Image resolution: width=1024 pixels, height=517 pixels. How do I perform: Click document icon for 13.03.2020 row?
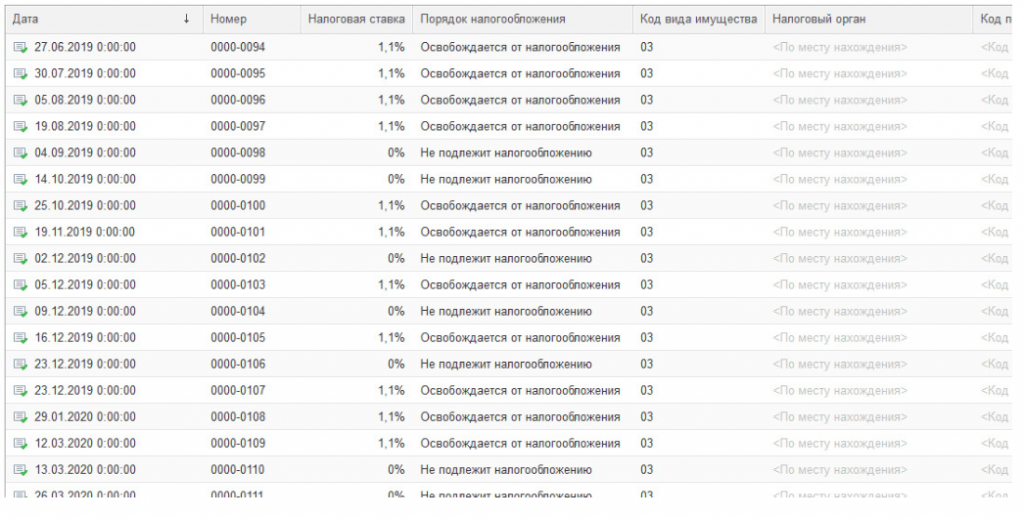point(21,470)
